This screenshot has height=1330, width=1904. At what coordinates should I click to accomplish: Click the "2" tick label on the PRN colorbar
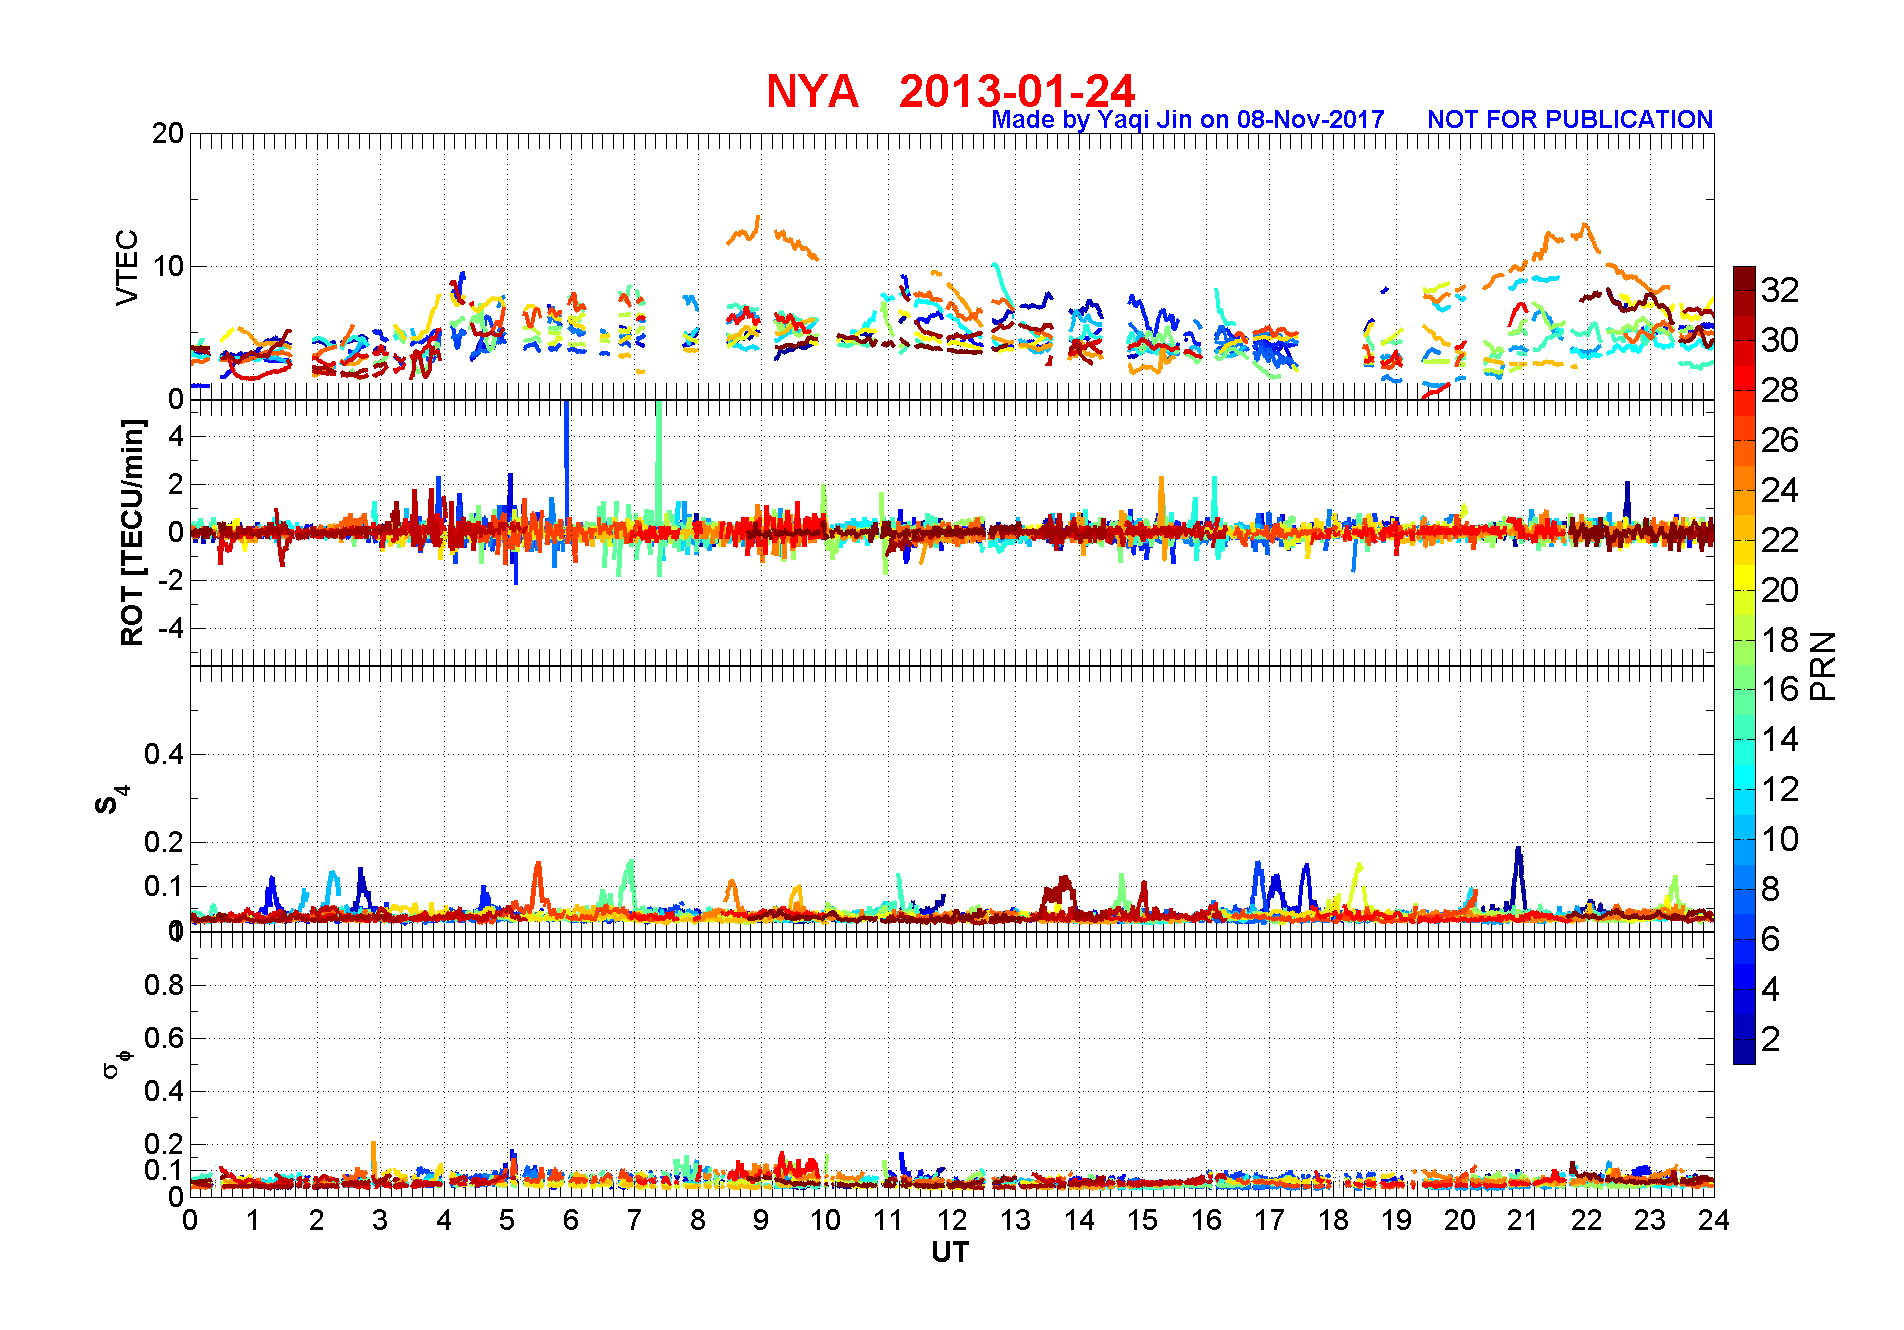coord(1771,1039)
